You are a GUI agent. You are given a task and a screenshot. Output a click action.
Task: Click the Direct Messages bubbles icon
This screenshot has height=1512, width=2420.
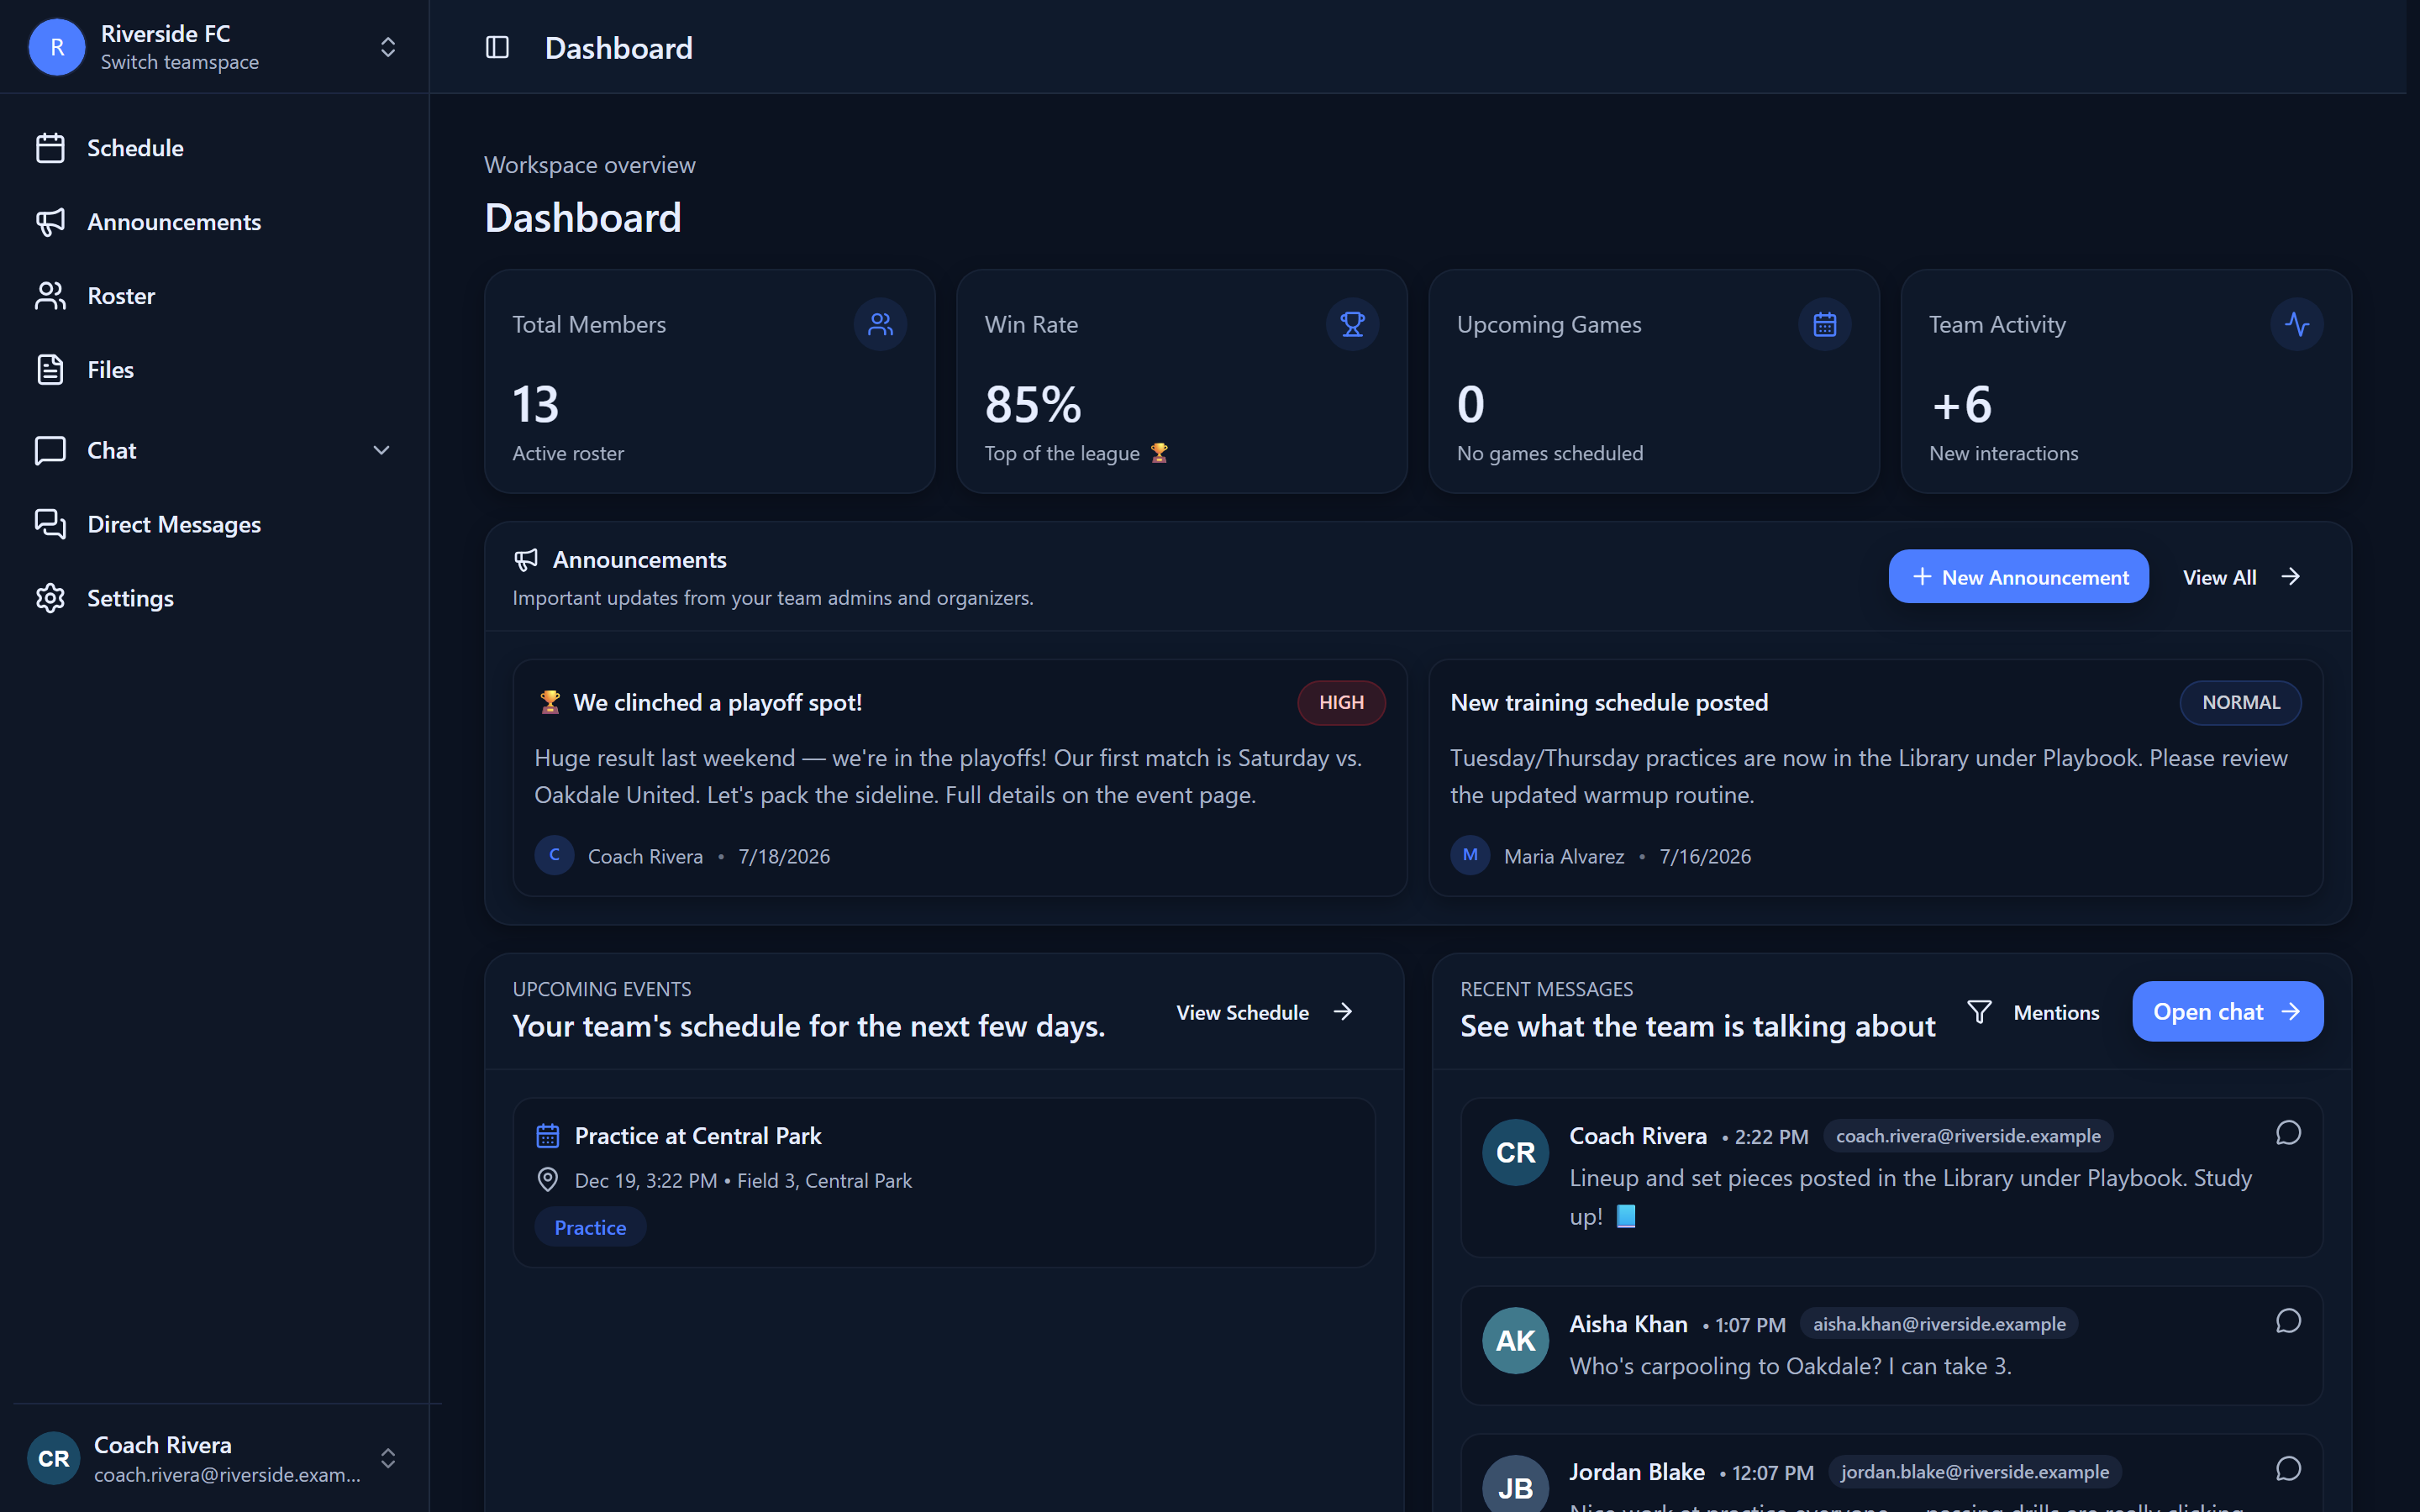50,524
